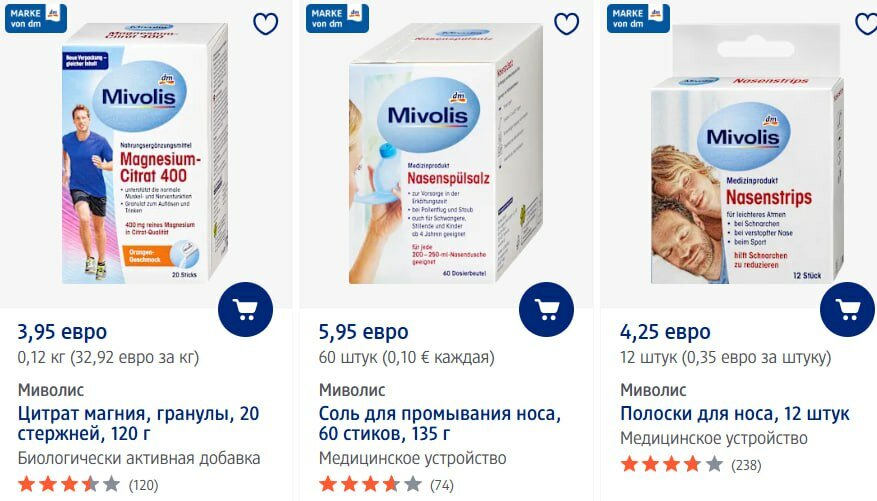Click the Миволис brand name above magnesium citrate

[51, 390]
